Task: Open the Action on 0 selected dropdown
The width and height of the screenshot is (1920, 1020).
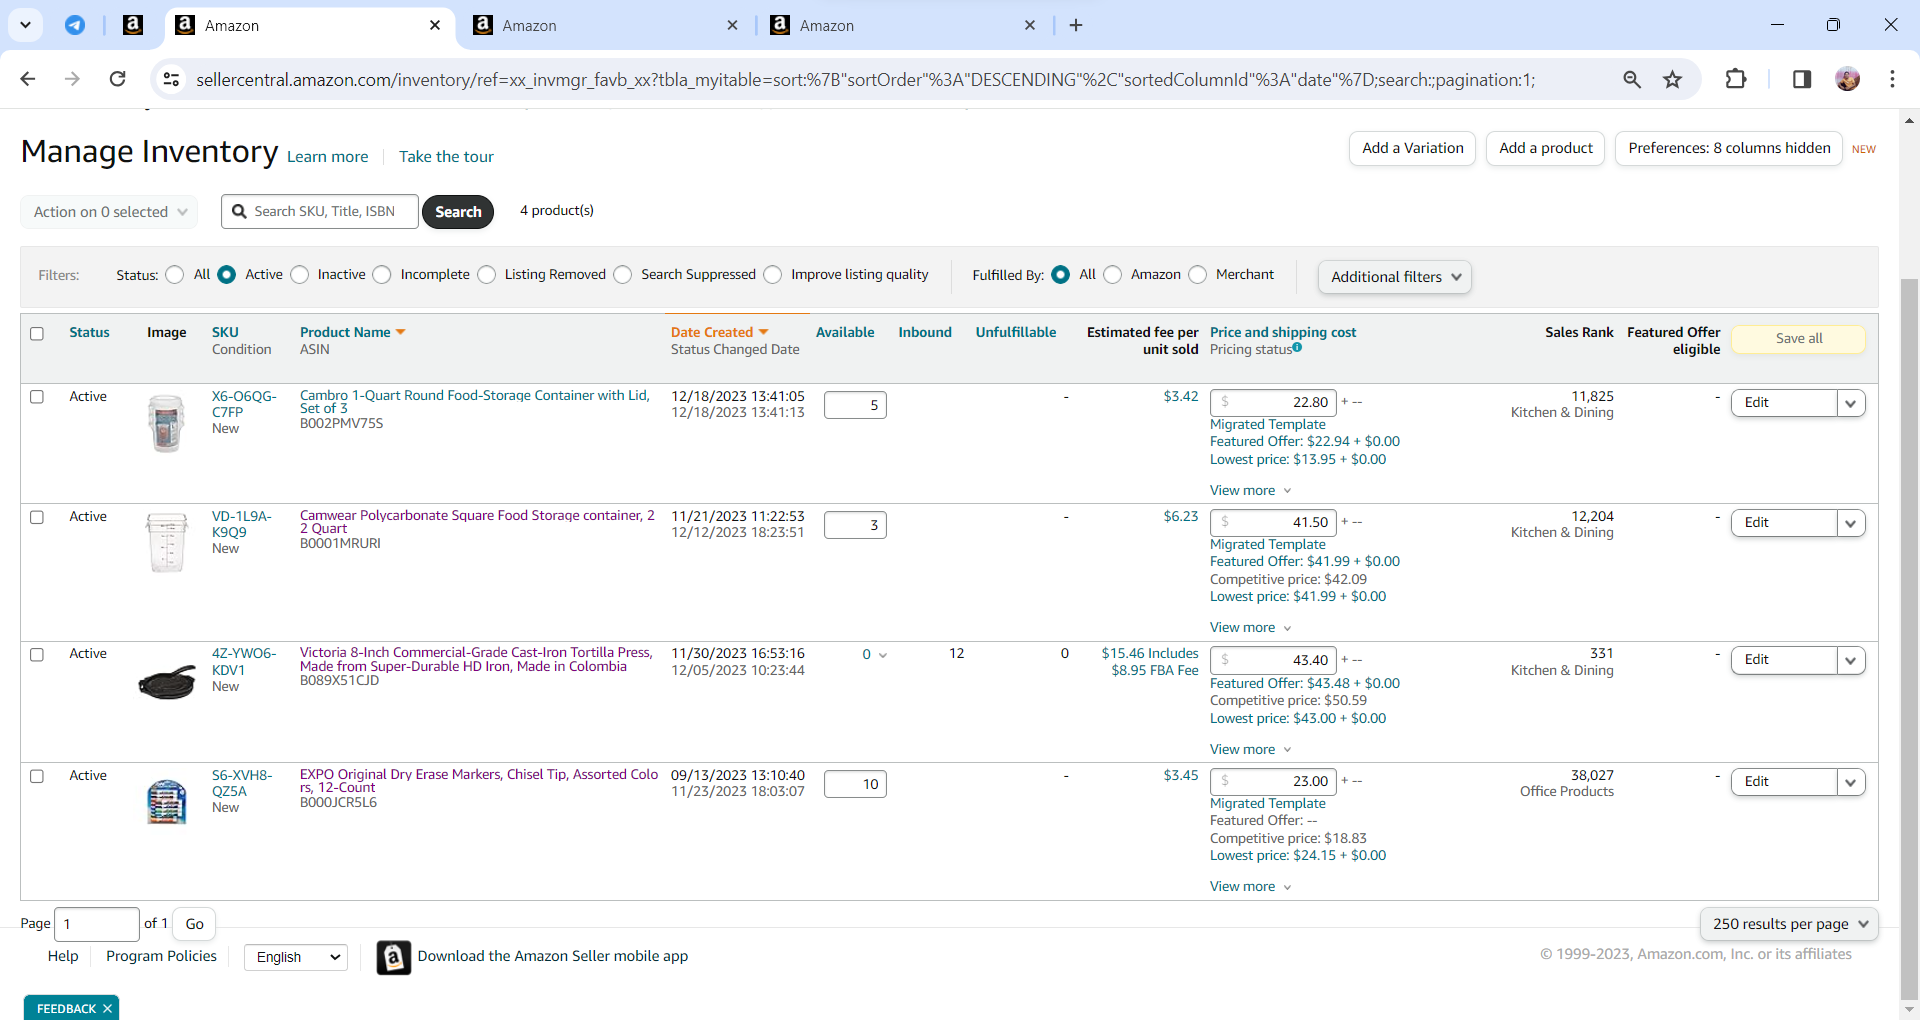Action: pos(109,212)
